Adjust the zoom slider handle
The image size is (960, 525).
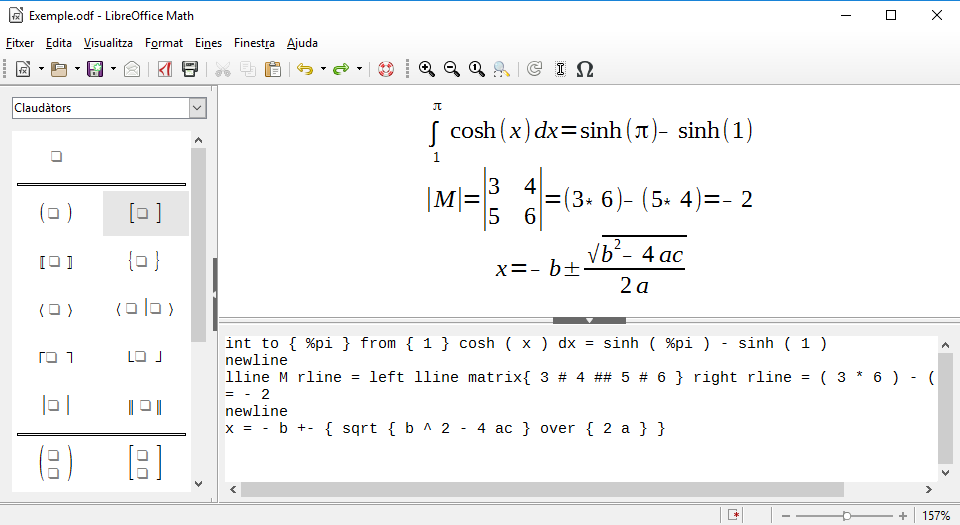click(x=847, y=516)
